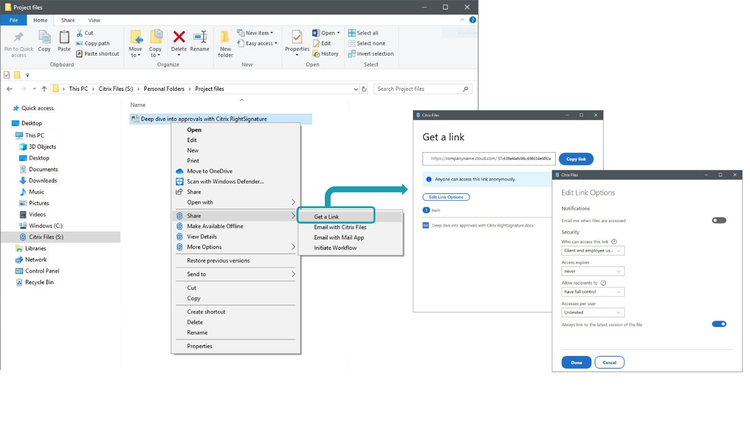Choose Email with Citrix Files
The height and width of the screenshot is (422, 750).
[x=350, y=227]
